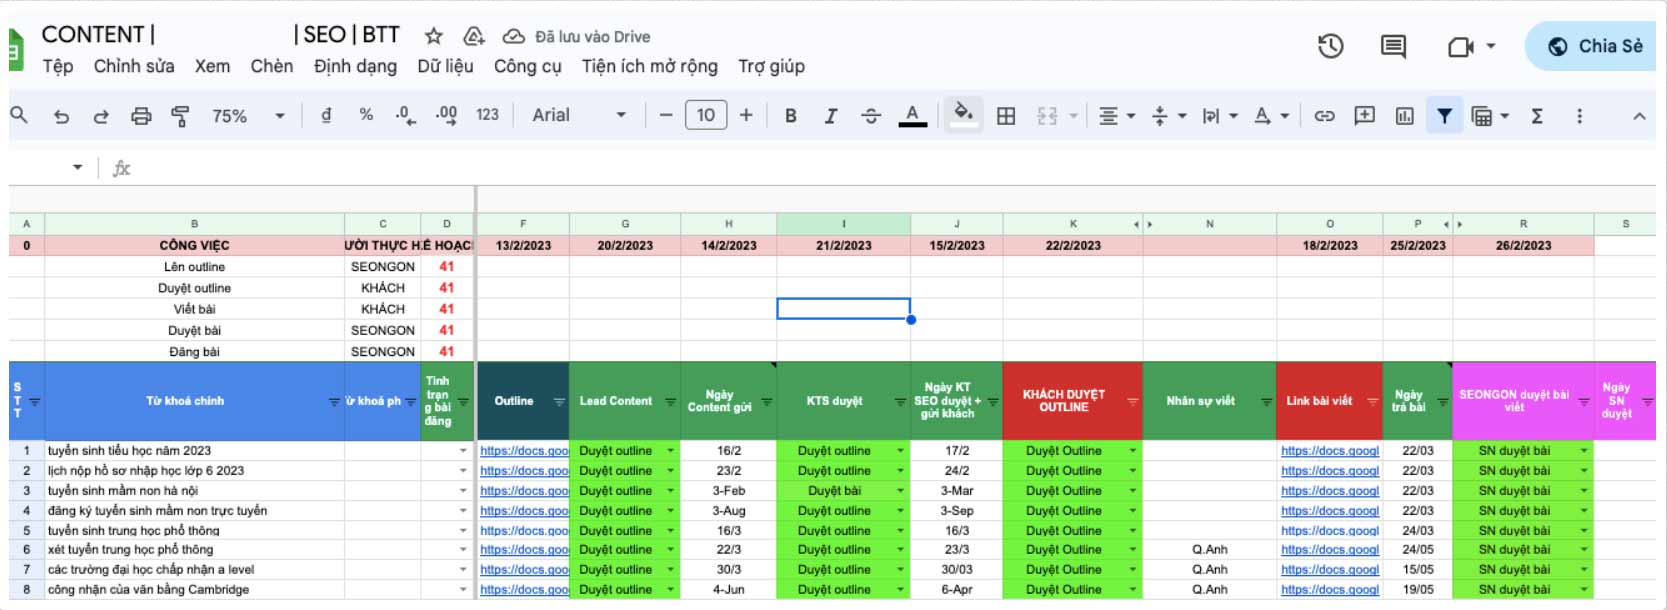
Task: Open the comments panel icon
Action: (1393, 46)
